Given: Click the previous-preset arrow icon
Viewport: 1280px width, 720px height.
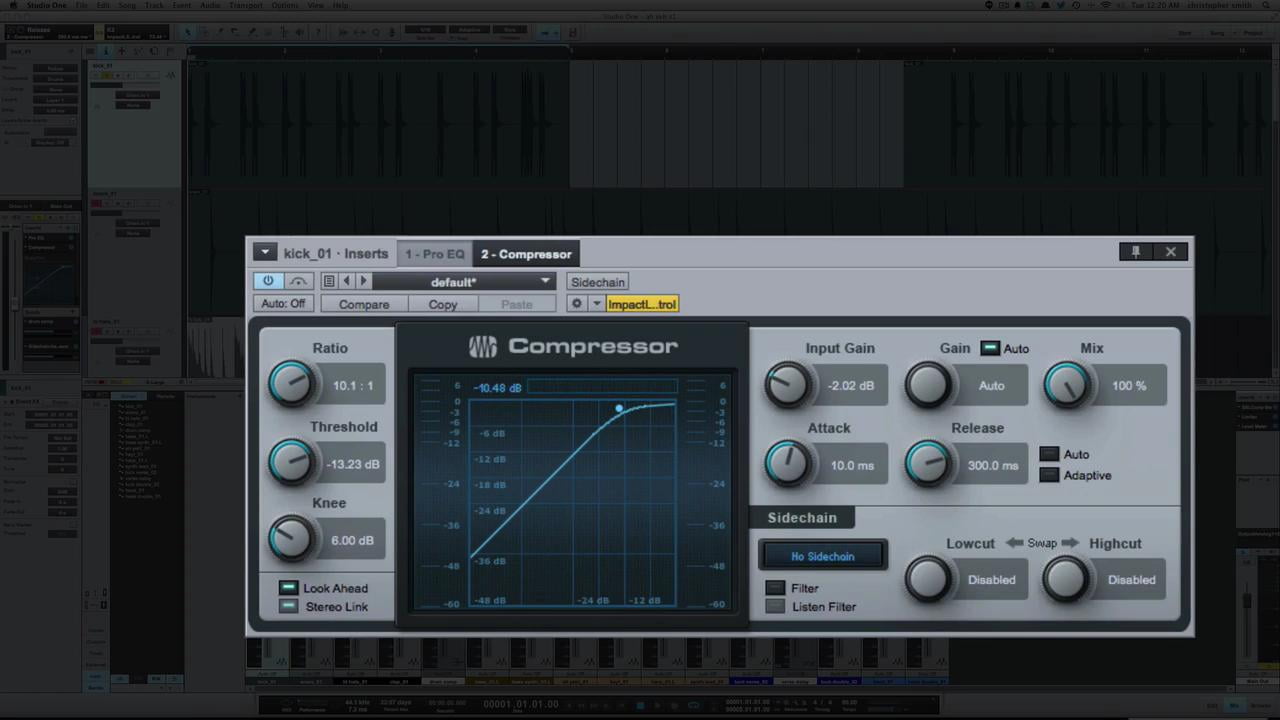Looking at the screenshot, I should click(x=346, y=281).
